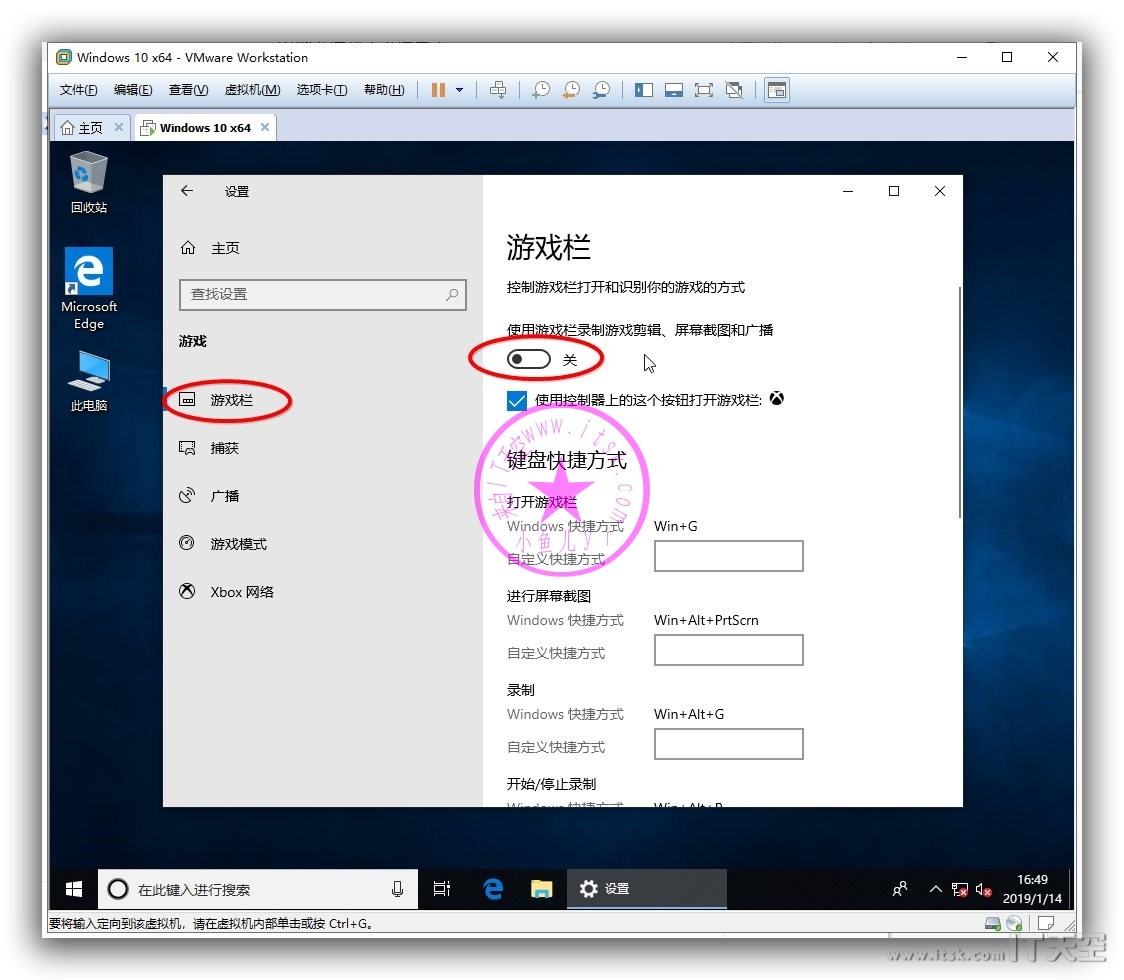Open Task View on the taskbar
The width and height of the screenshot is (1124, 980).
(442, 890)
